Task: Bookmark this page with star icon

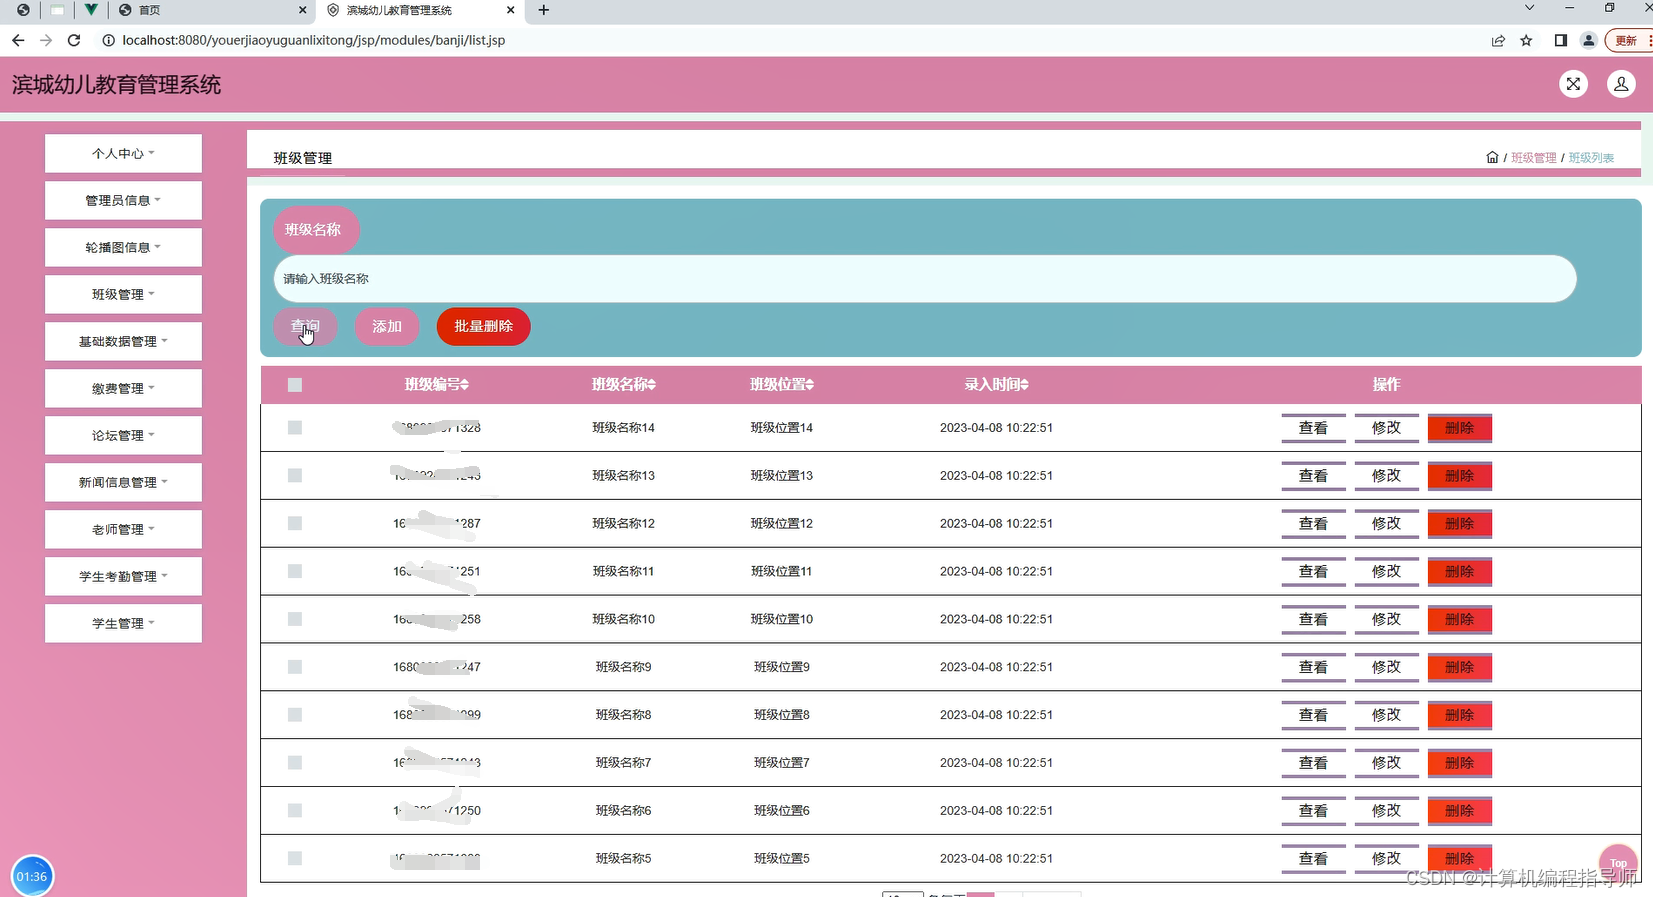Action: point(1526,40)
